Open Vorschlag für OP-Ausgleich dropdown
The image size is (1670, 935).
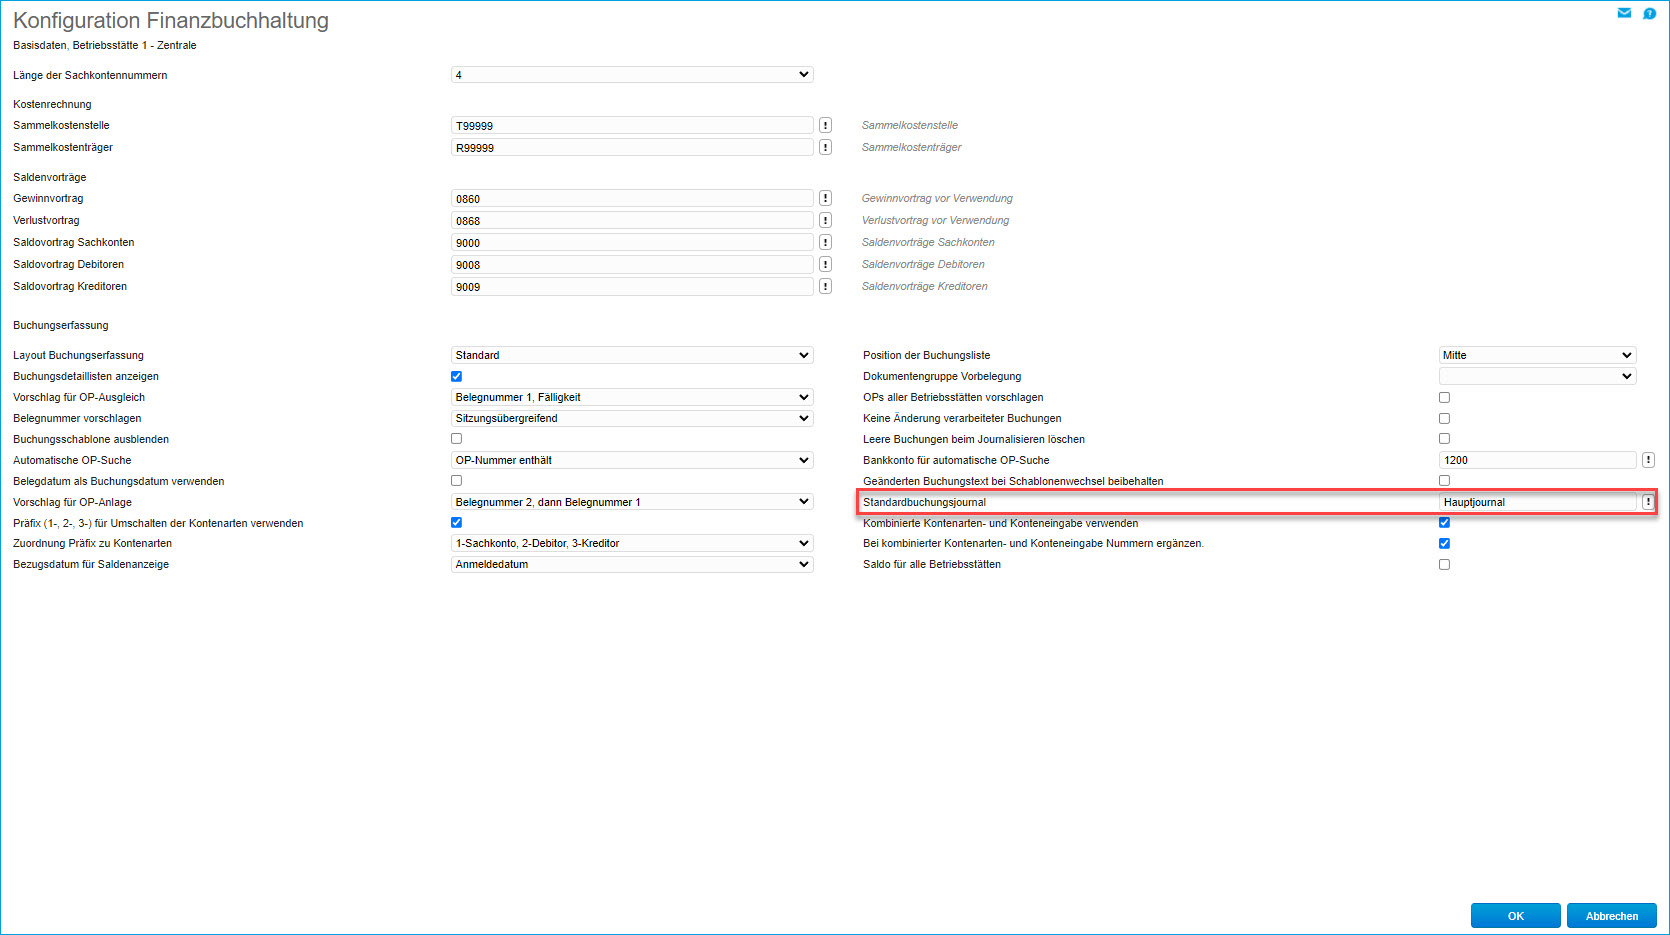click(632, 397)
